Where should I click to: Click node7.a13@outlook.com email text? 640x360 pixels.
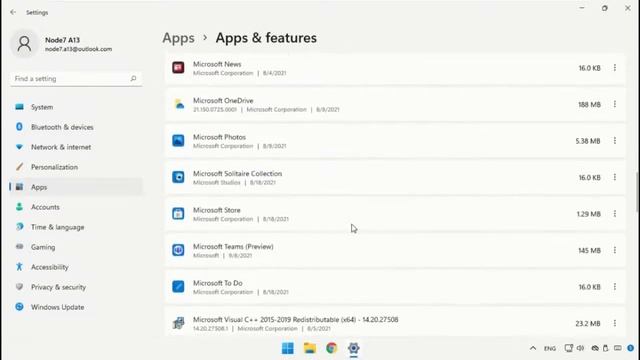pos(78,49)
